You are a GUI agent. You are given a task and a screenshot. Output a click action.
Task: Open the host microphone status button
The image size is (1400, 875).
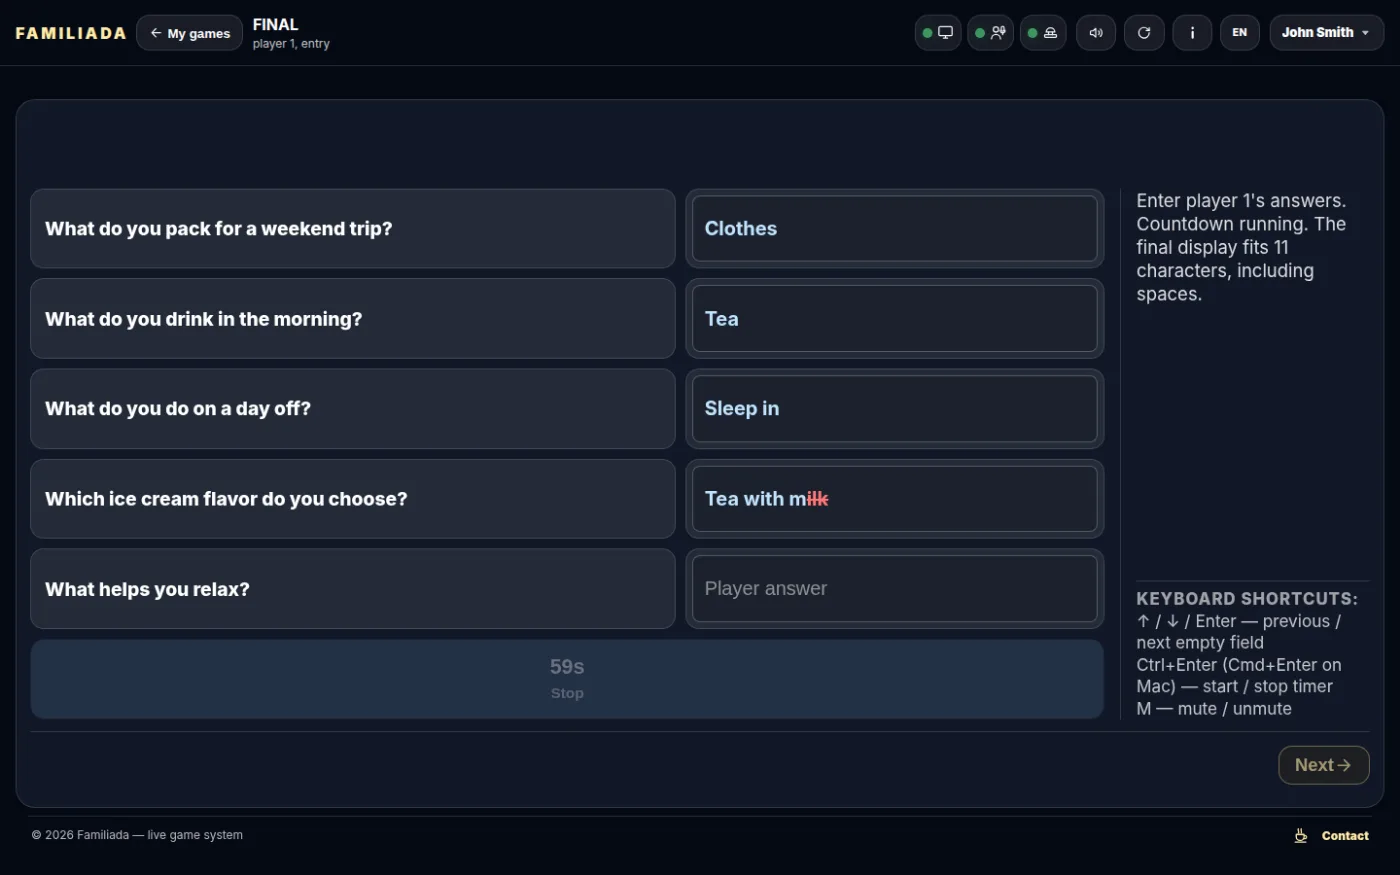(990, 33)
